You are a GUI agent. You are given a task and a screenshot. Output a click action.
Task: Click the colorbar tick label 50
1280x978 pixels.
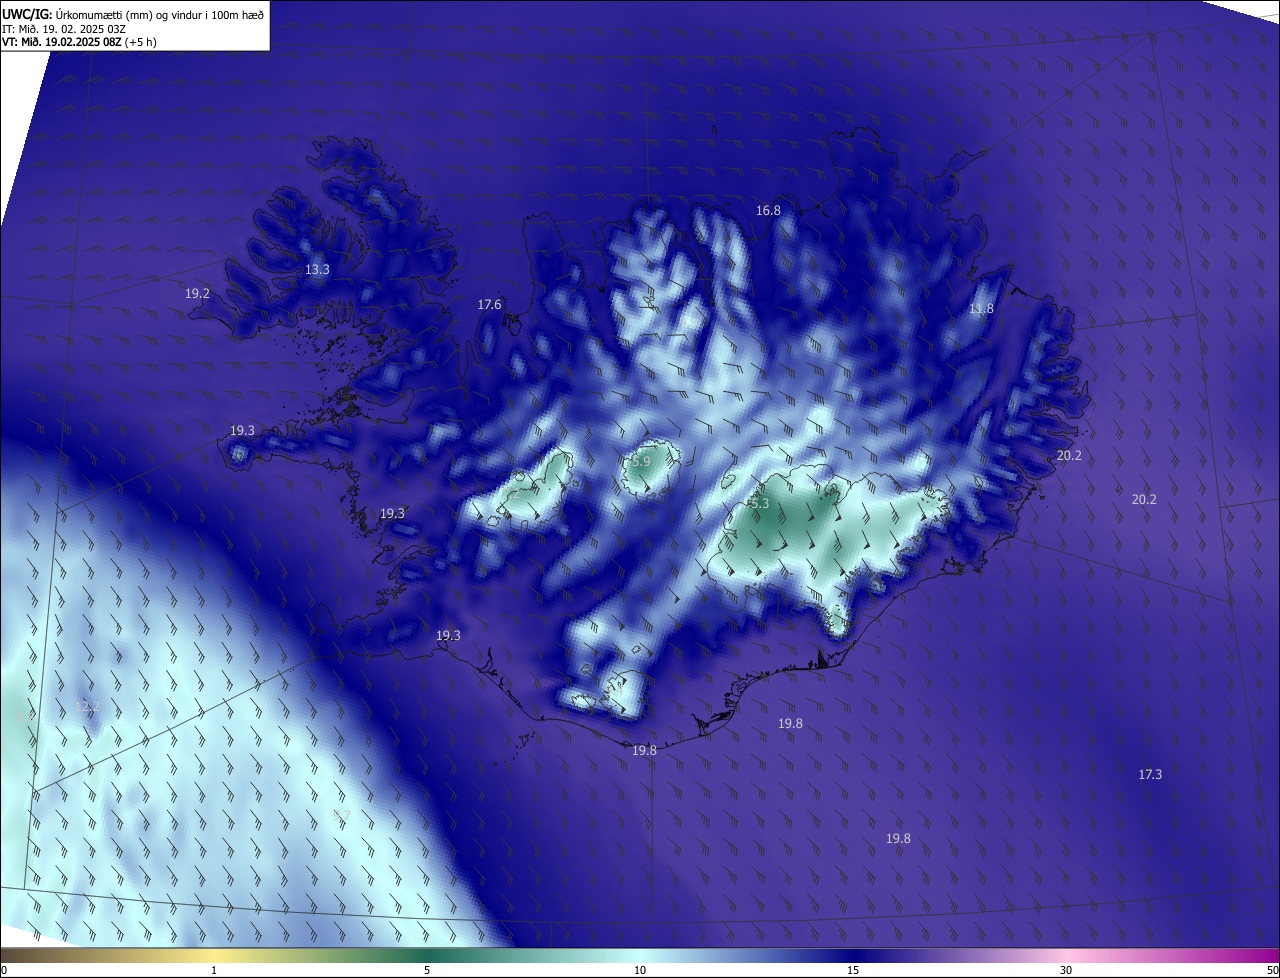pos(1272,970)
